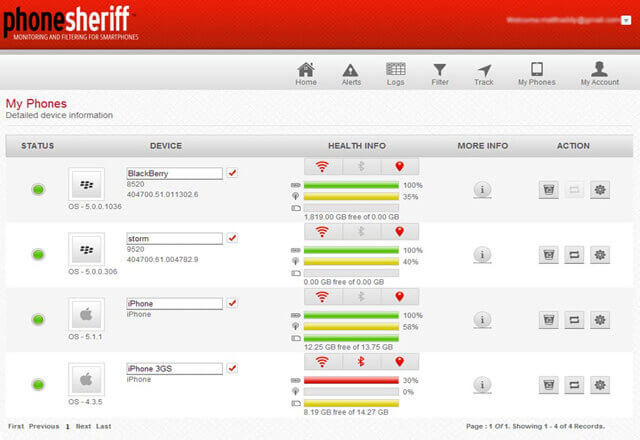Image resolution: width=640 pixels, height=440 pixels.
Task: Open the Filter menu in navigation
Action: [x=439, y=74]
